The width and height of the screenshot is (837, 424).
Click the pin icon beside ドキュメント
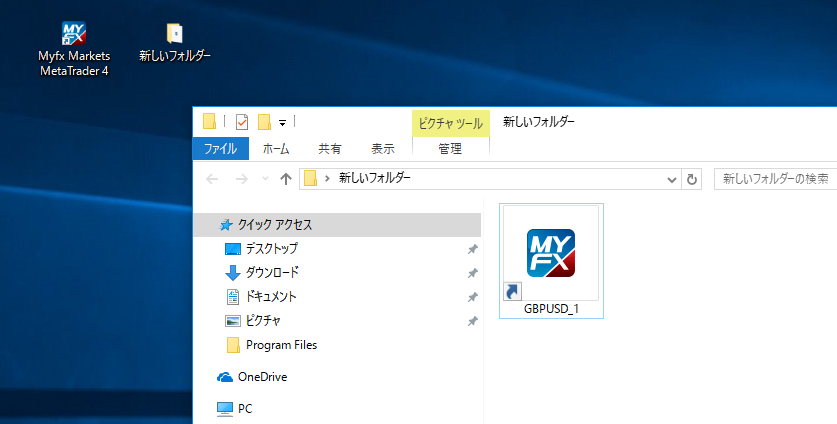click(x=472, y=297)
